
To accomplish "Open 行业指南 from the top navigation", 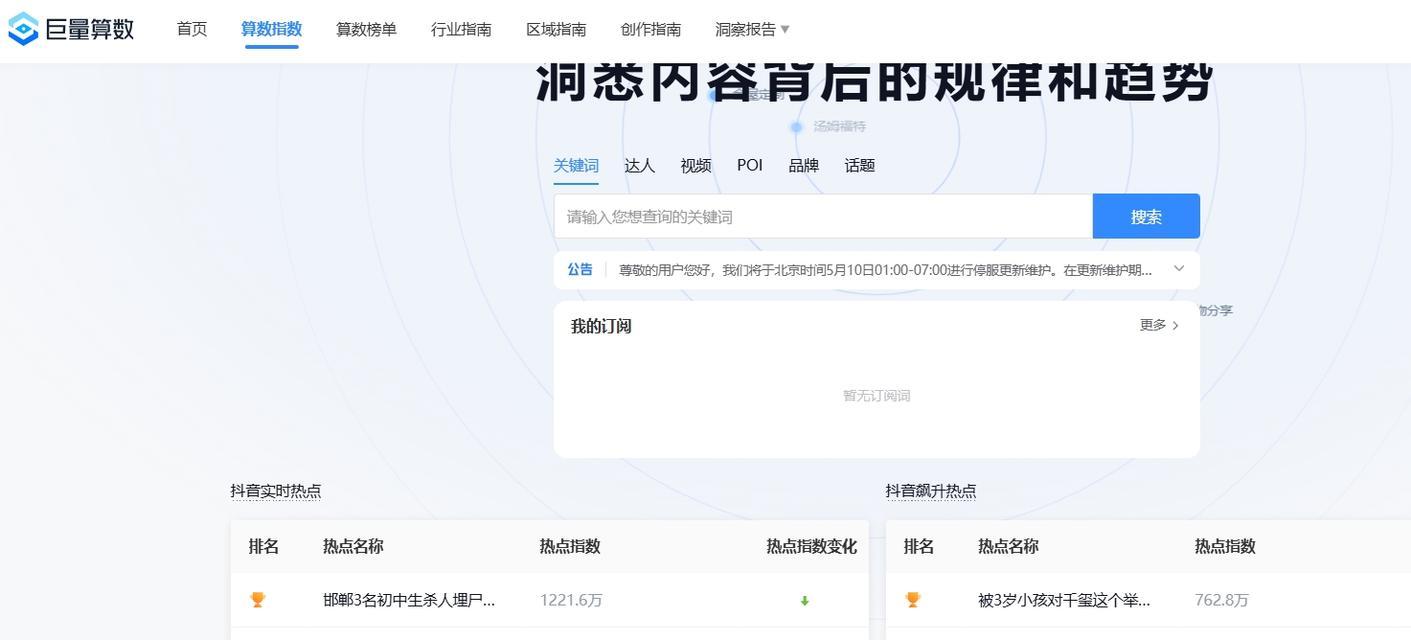I will pyautogui.click(x=461, y=29).
